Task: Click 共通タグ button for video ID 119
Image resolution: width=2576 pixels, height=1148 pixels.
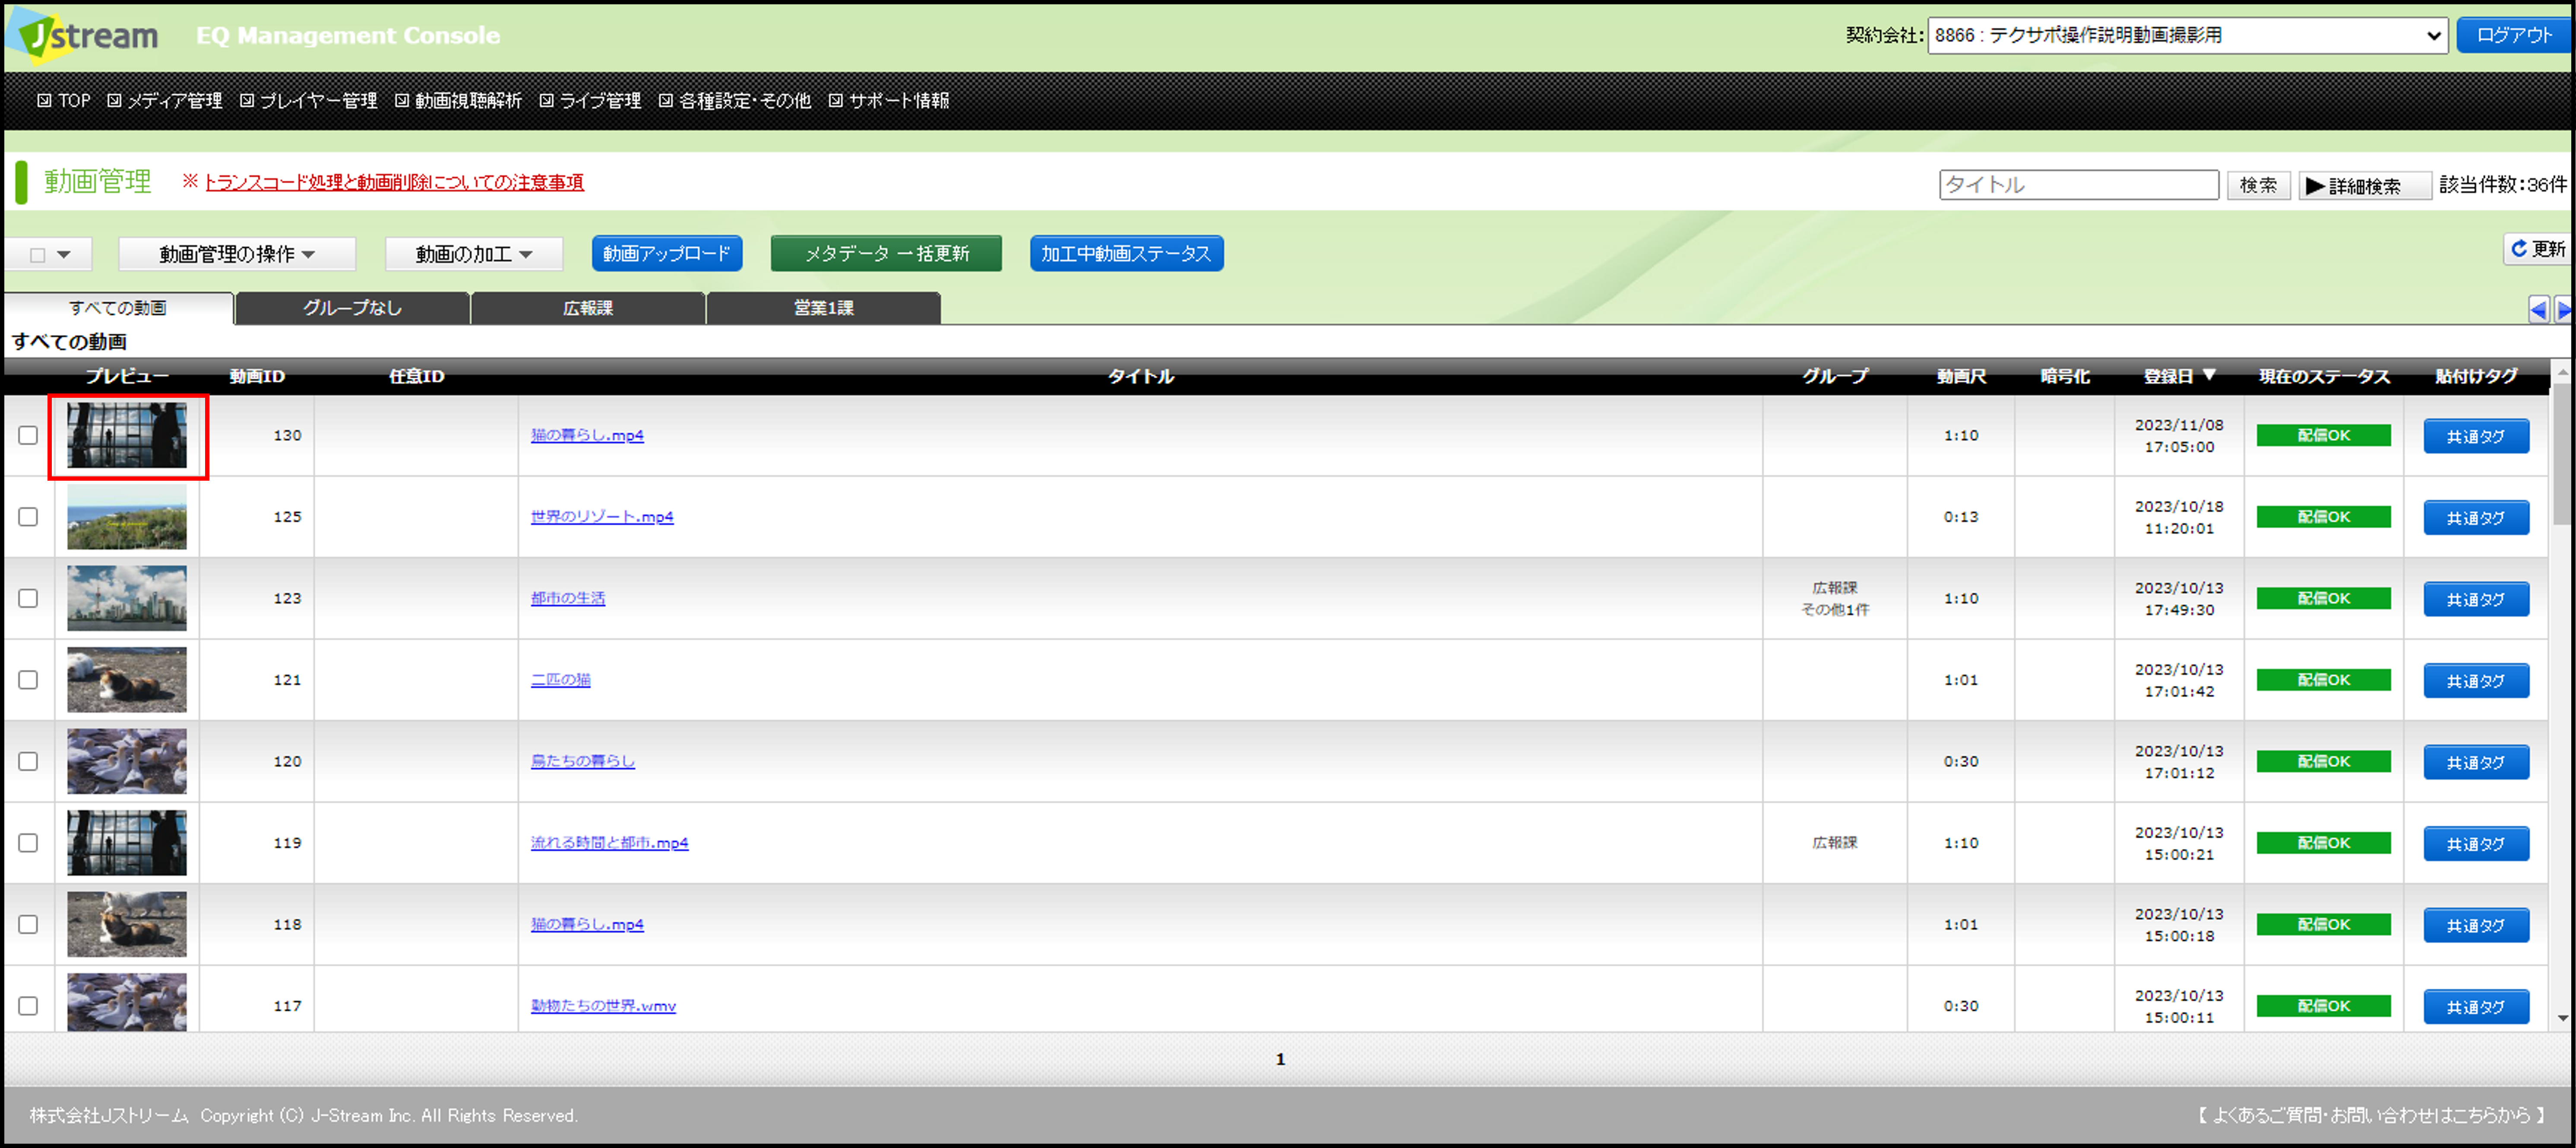Action: [x=2476, y=844]
